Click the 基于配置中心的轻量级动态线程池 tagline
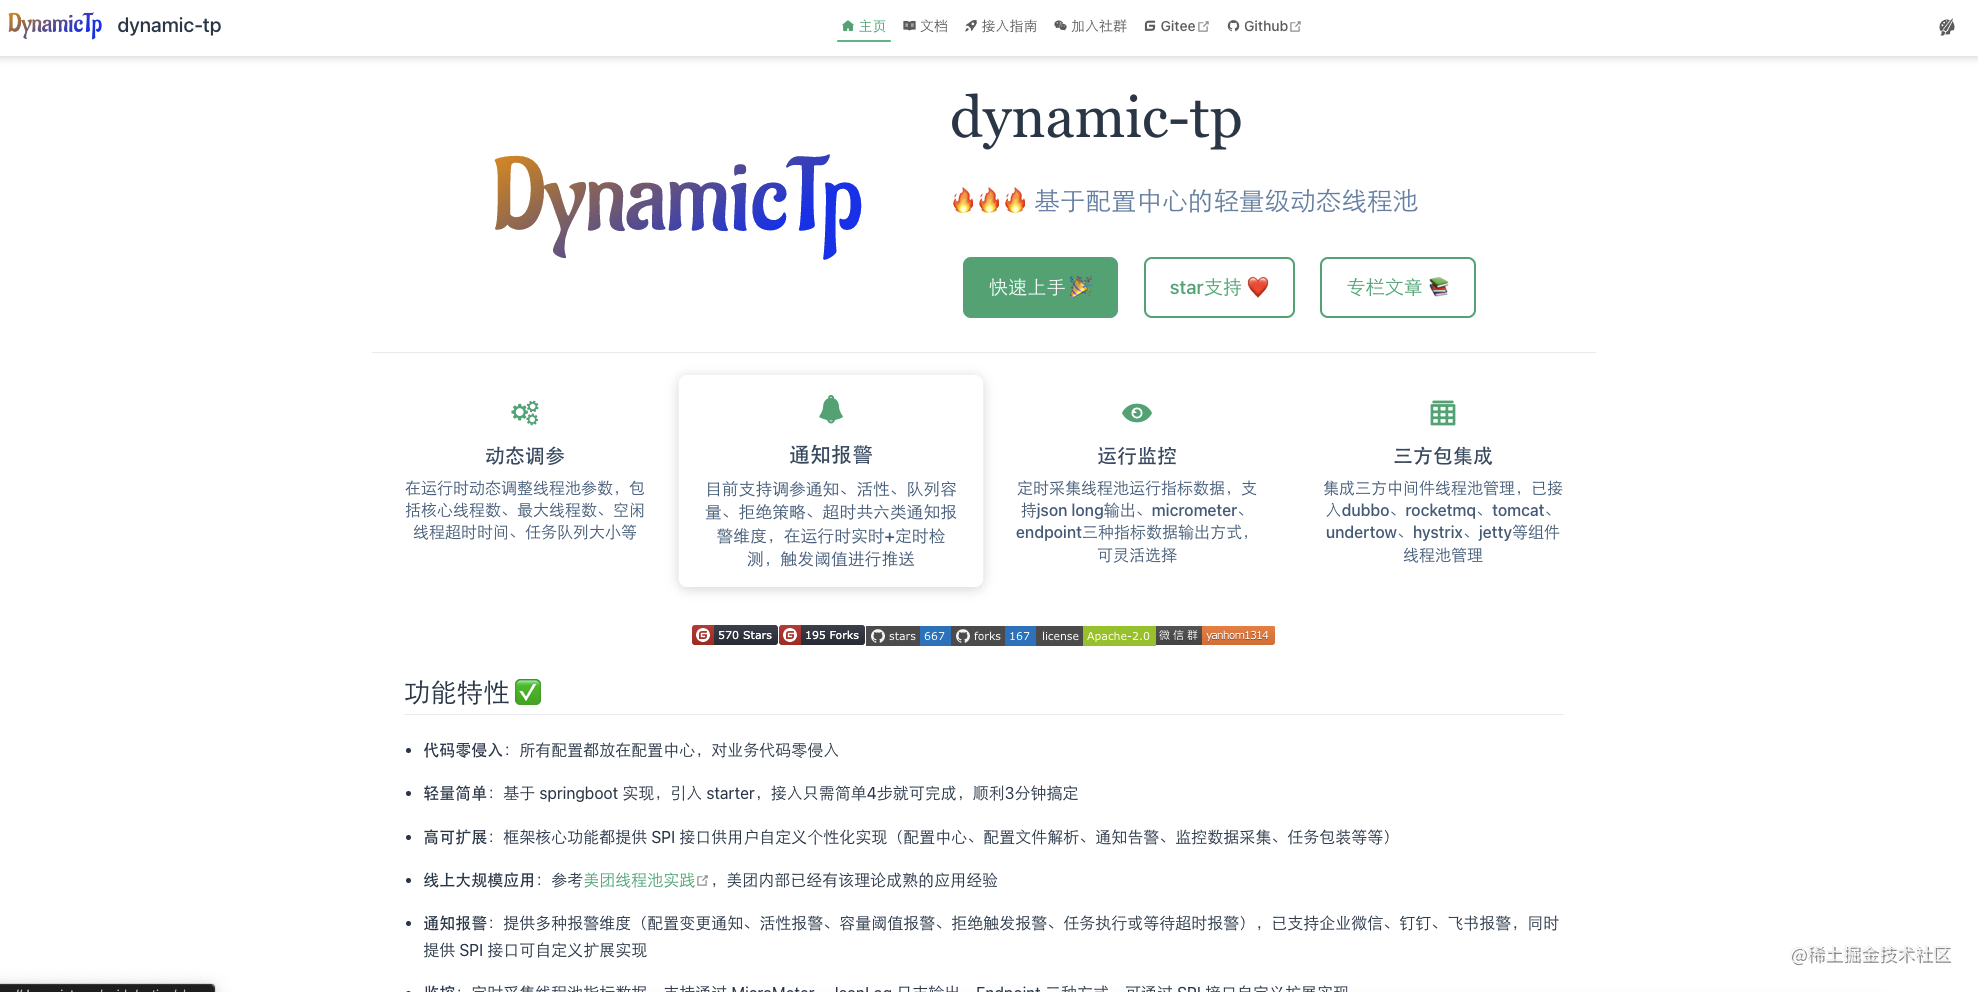The image size is (1978, 992). (x=1226, y=201)
